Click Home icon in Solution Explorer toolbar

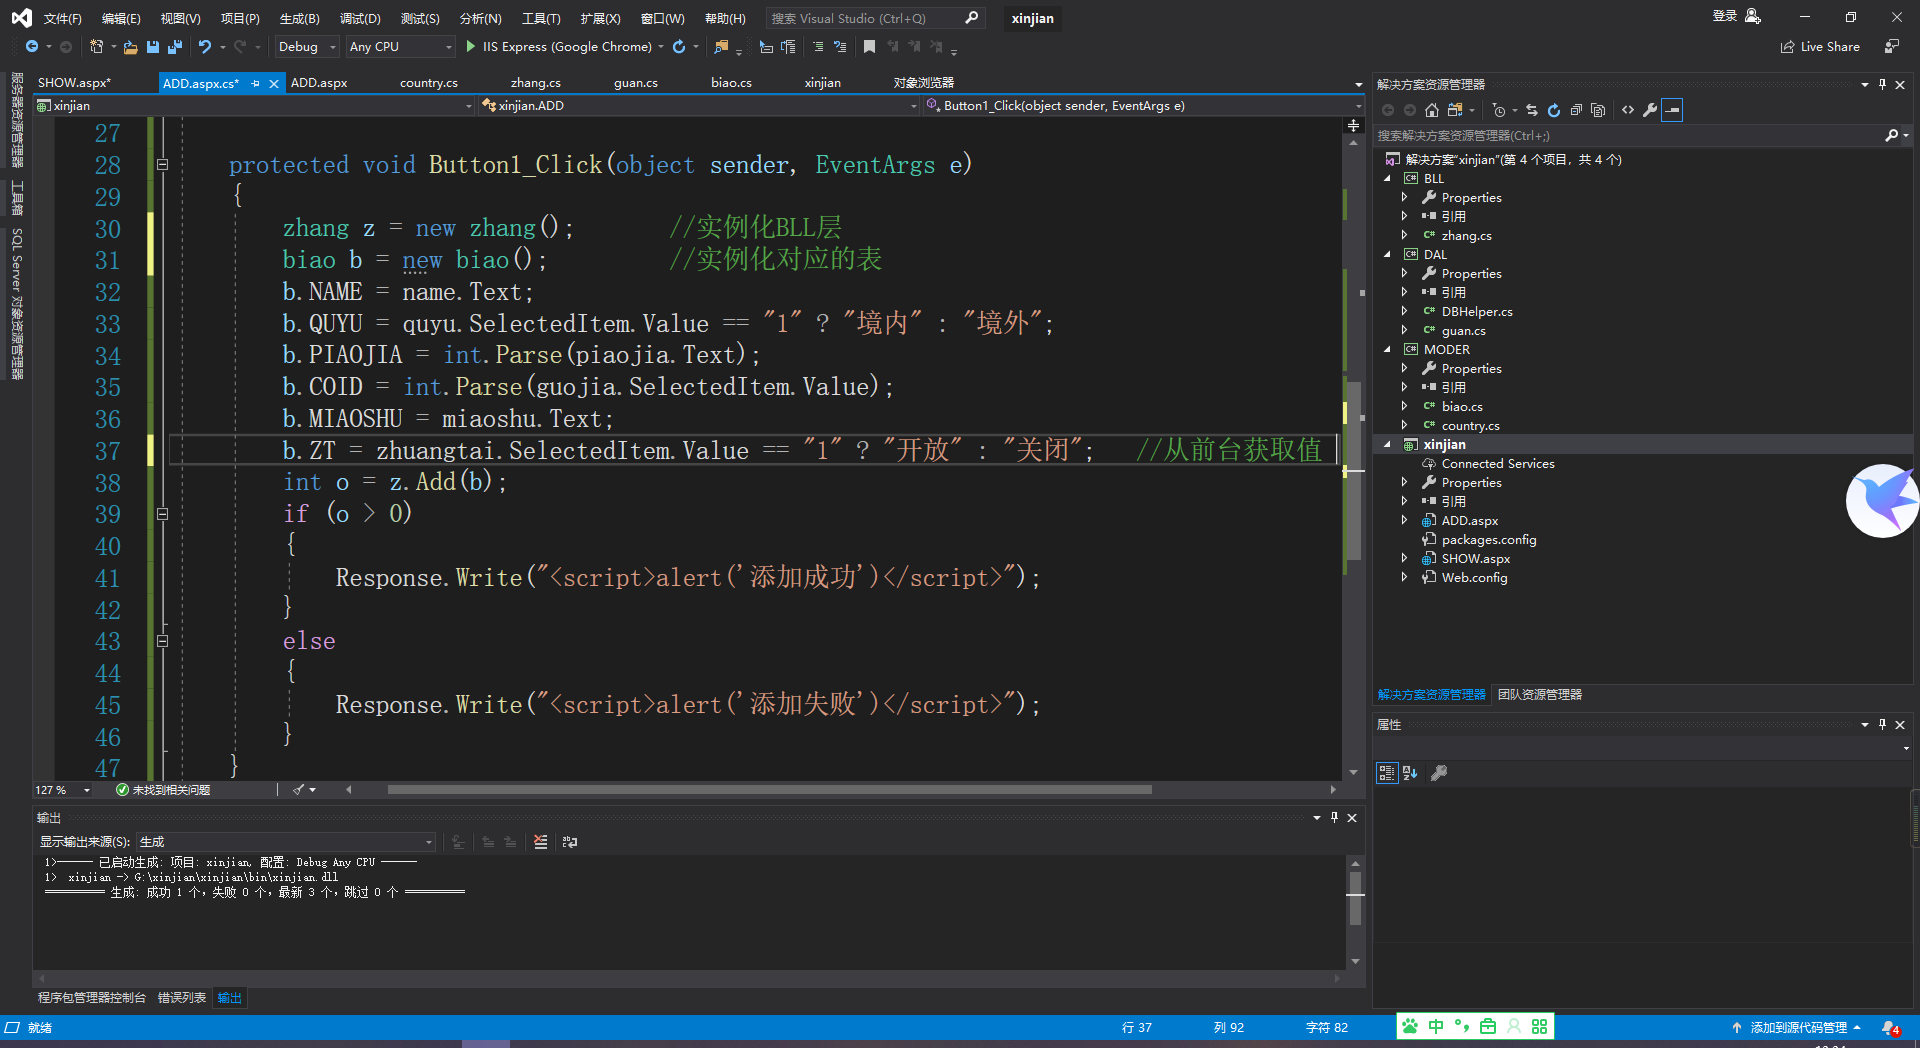point(1432,110)
